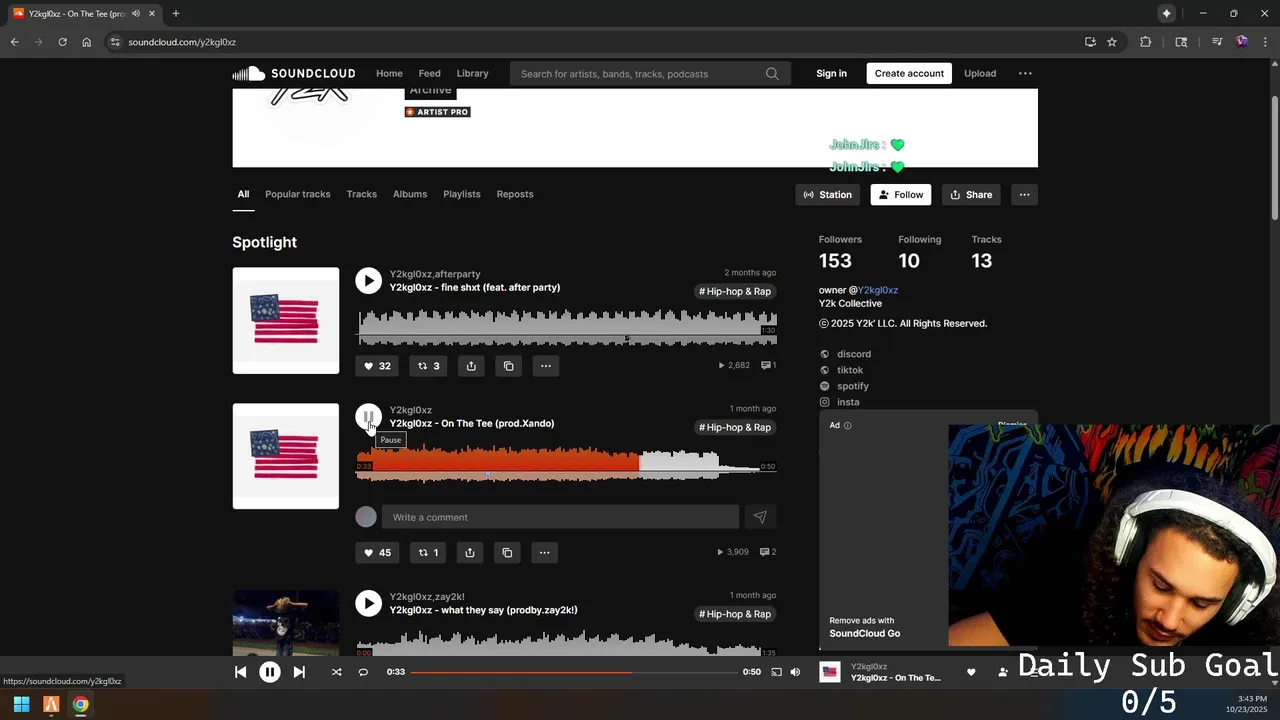Viewport: 1280px width, 720px height.
Task: Skip to next track in player bar
Action: pyautogui.click(x=299, y=672)
